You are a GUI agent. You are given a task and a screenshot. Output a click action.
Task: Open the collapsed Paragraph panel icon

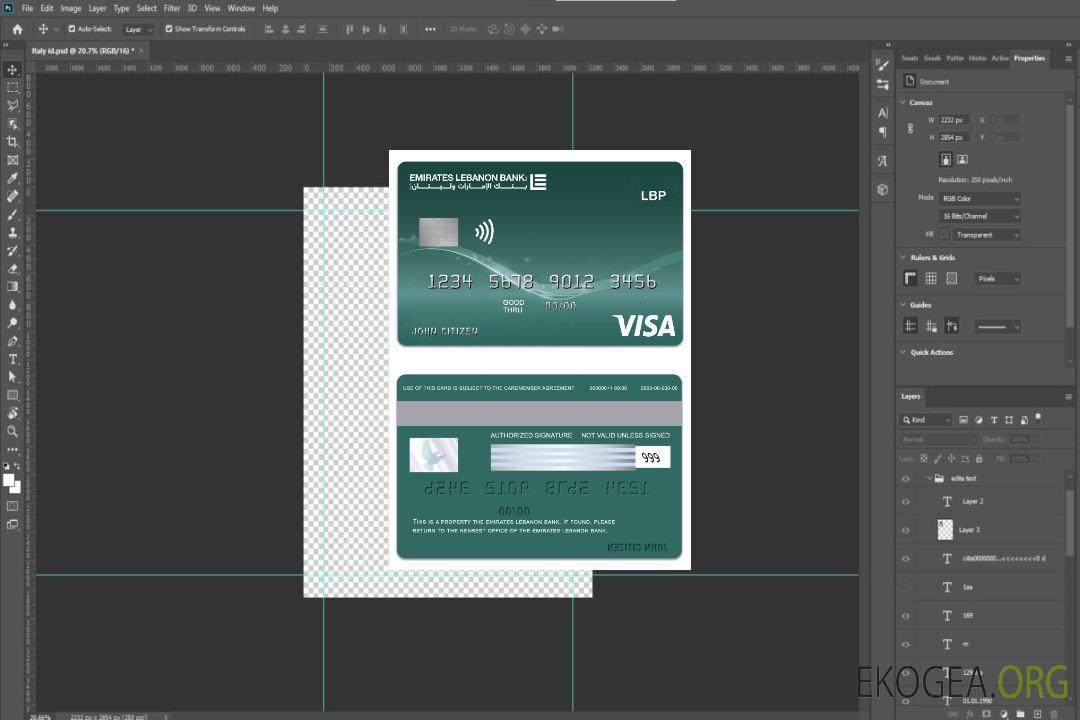pos(882,132)
